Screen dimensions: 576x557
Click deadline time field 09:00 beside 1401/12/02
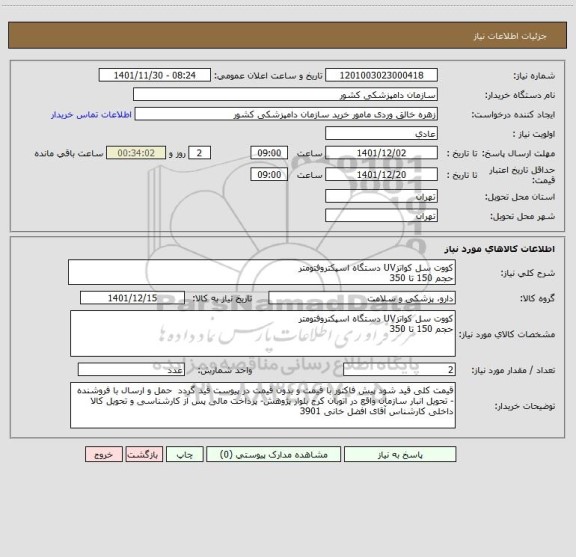[269, 153]
